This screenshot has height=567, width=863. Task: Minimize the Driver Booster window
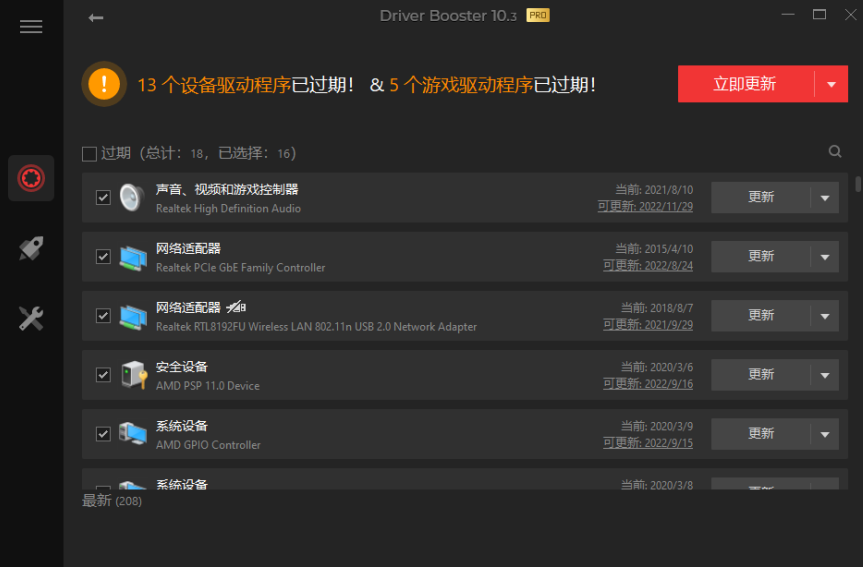coord(788,15)
